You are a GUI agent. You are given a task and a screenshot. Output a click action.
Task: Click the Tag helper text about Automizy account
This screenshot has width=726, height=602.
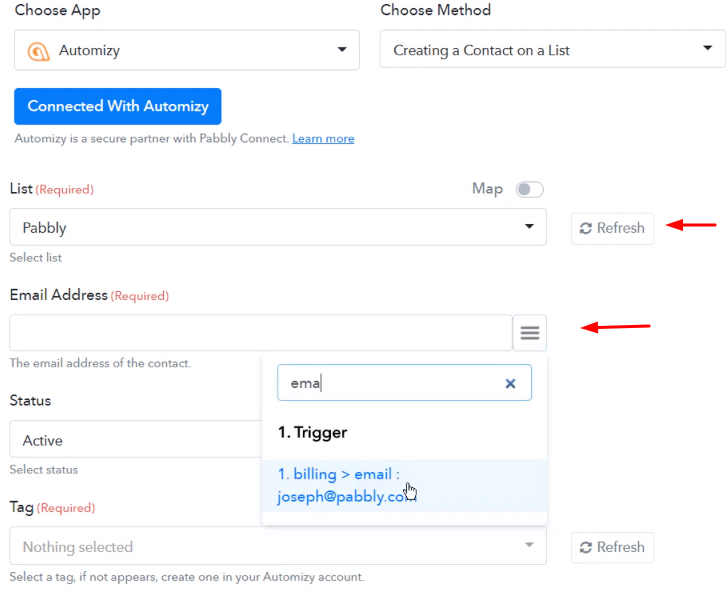[x=187, y=577]
